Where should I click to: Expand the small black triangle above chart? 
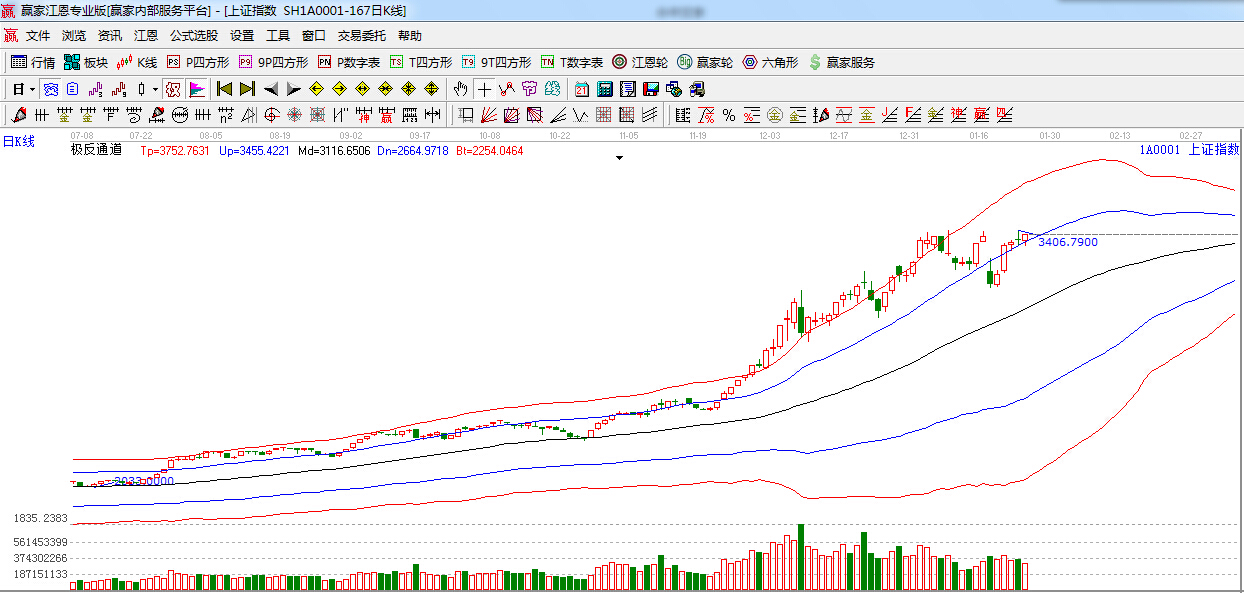[x=619, y=158]
